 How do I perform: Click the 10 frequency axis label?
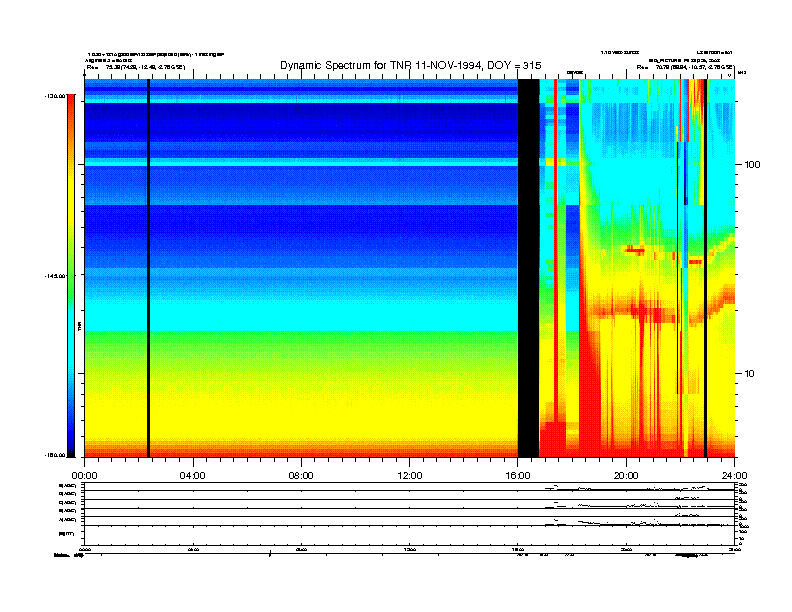pos(750,374)
